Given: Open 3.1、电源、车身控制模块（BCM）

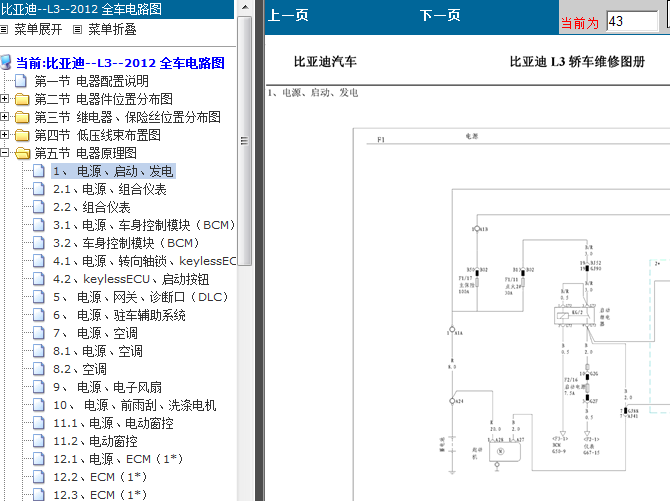Looking at the screenshot, I should [144, 225].
